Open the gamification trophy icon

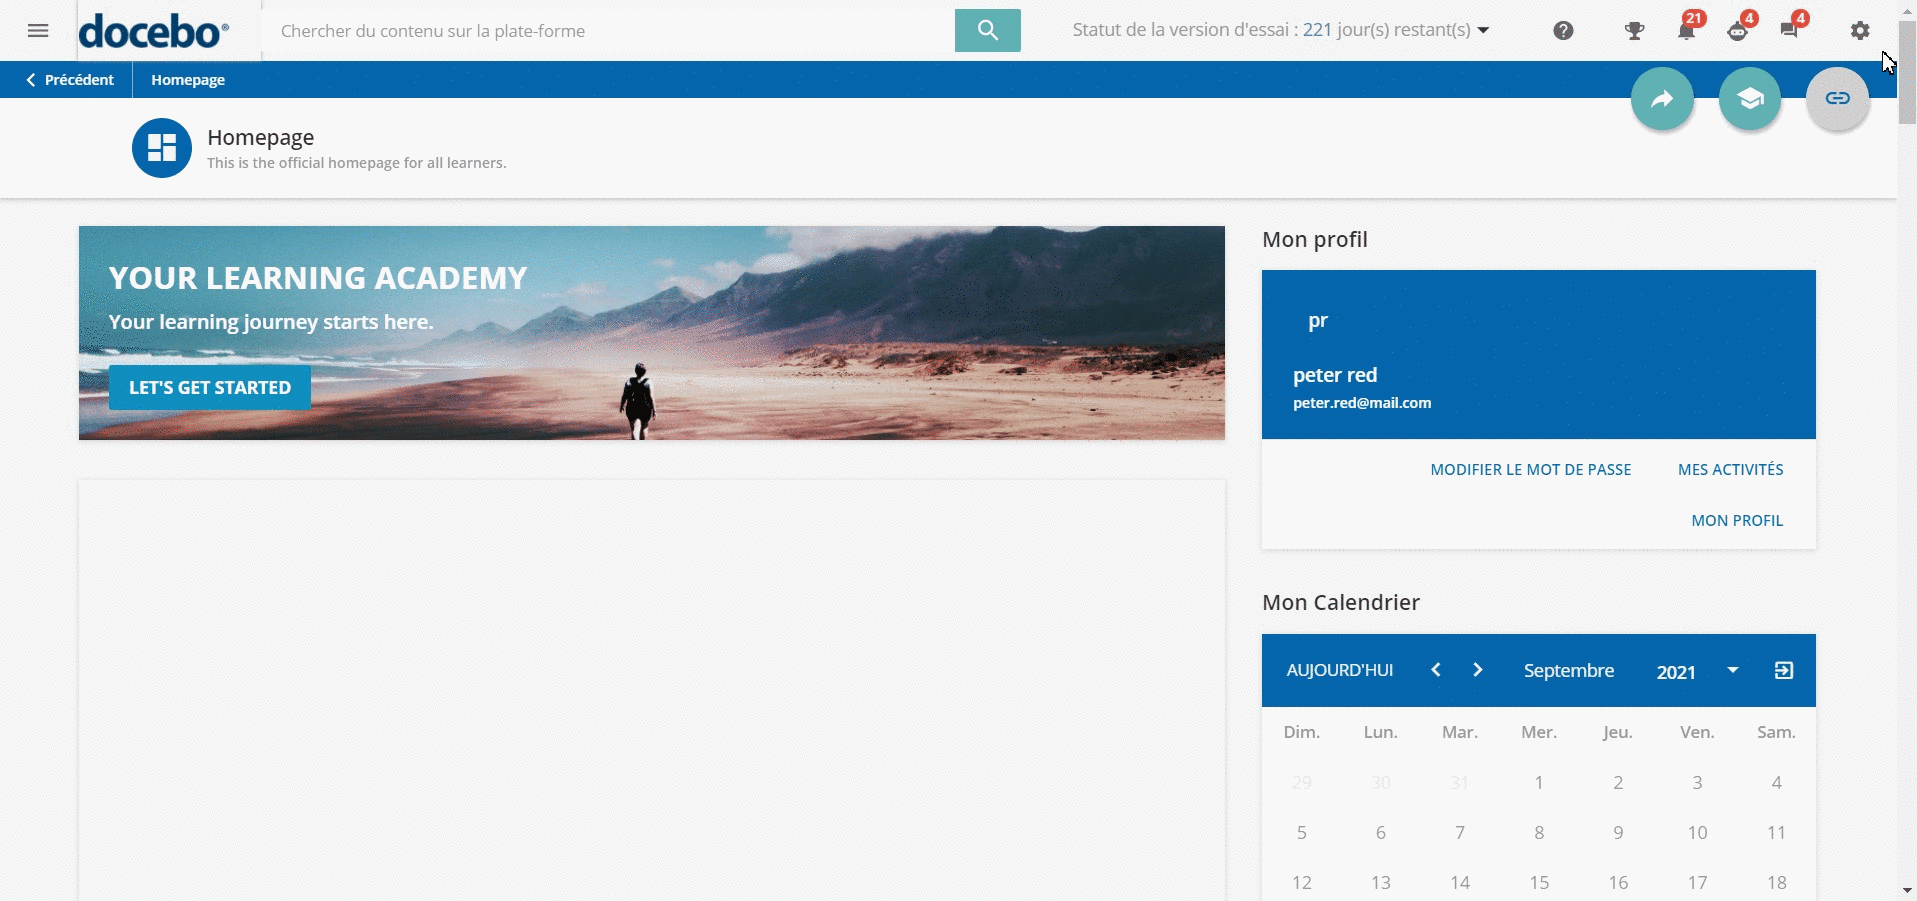(x=1634, y=31)
